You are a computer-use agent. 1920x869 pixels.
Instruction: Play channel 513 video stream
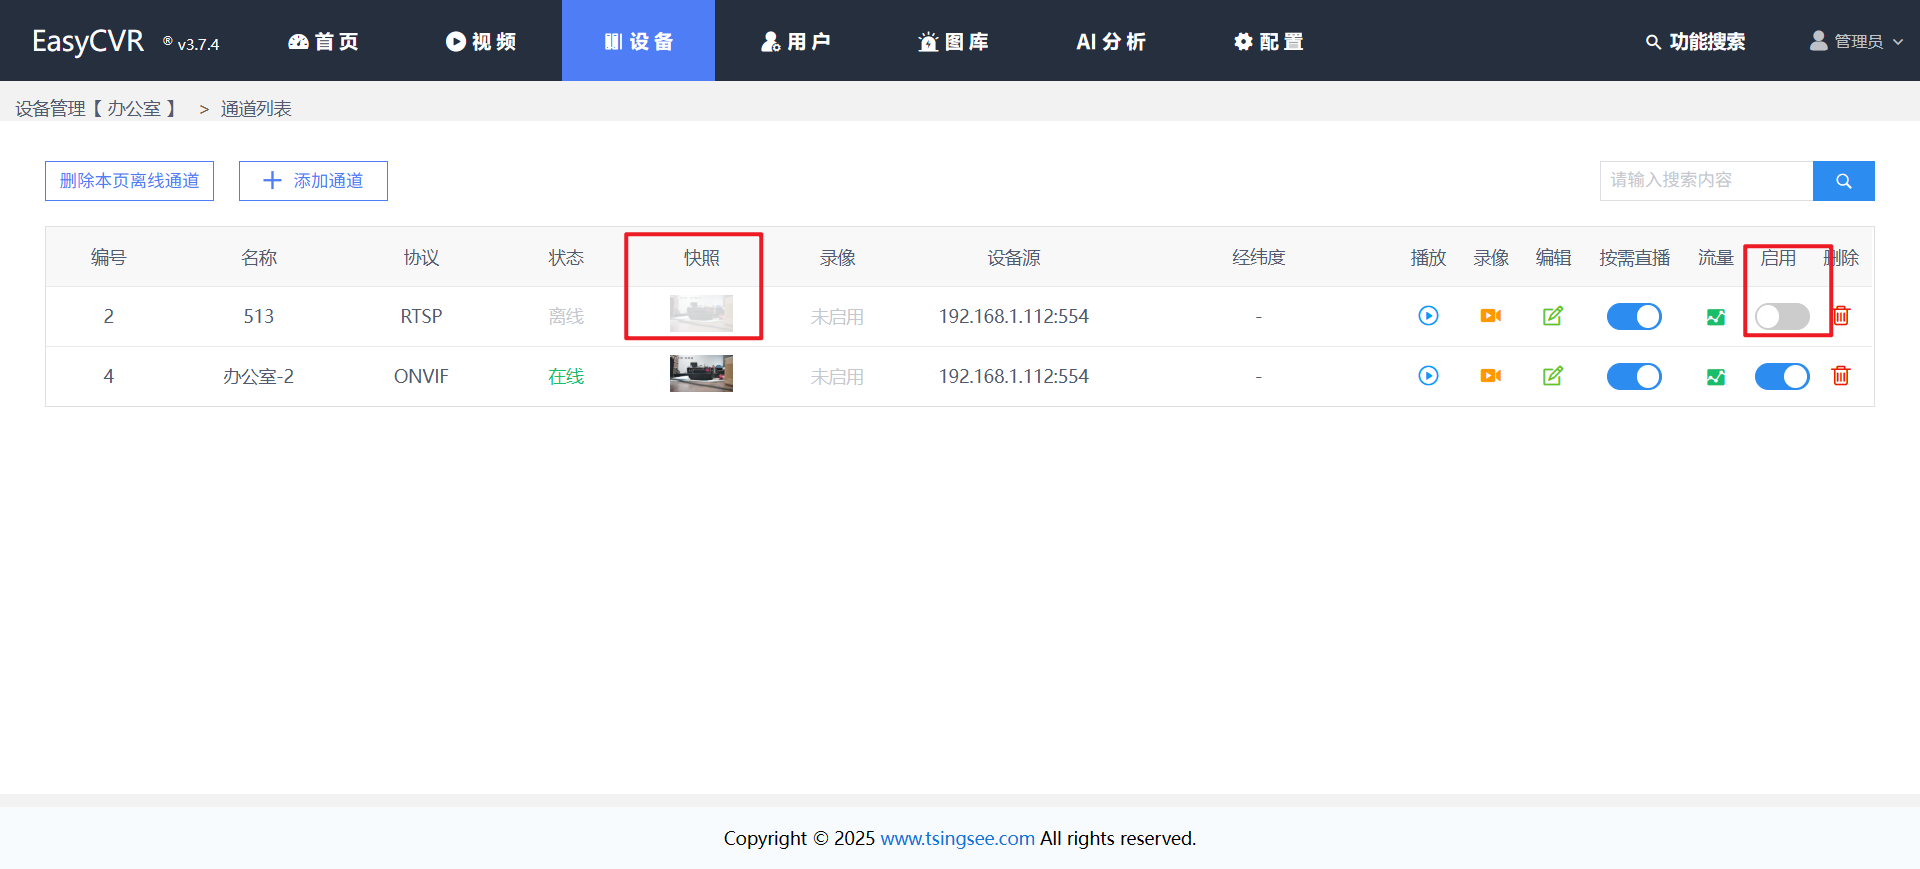click(x=1428, y=316)
